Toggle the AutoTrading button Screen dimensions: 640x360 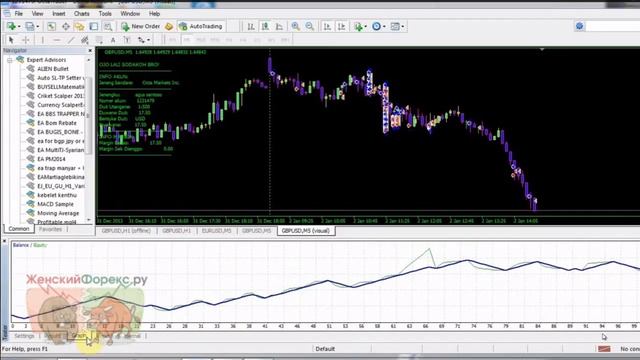201,27
